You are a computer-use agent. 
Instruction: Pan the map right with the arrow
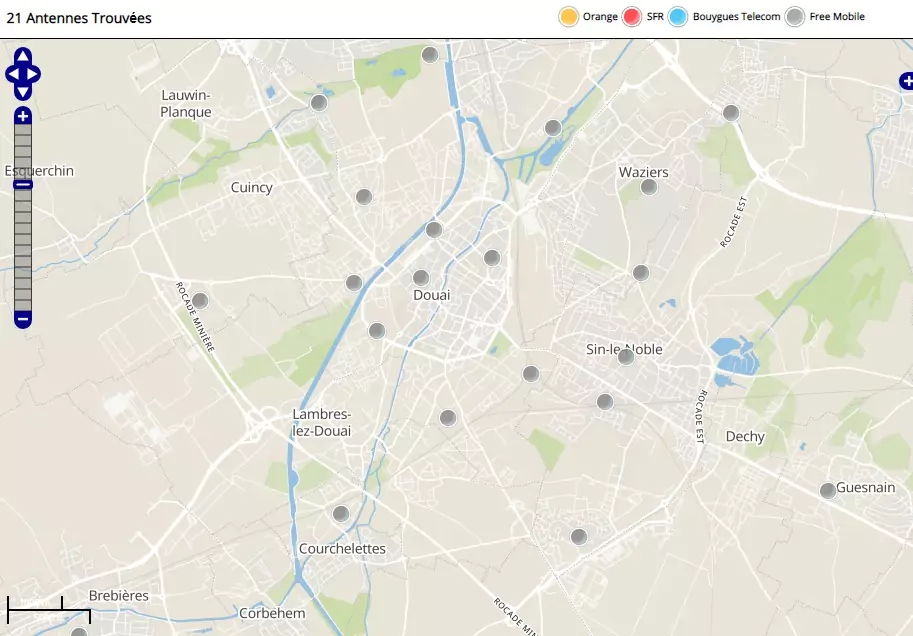(x=34, y=74)
